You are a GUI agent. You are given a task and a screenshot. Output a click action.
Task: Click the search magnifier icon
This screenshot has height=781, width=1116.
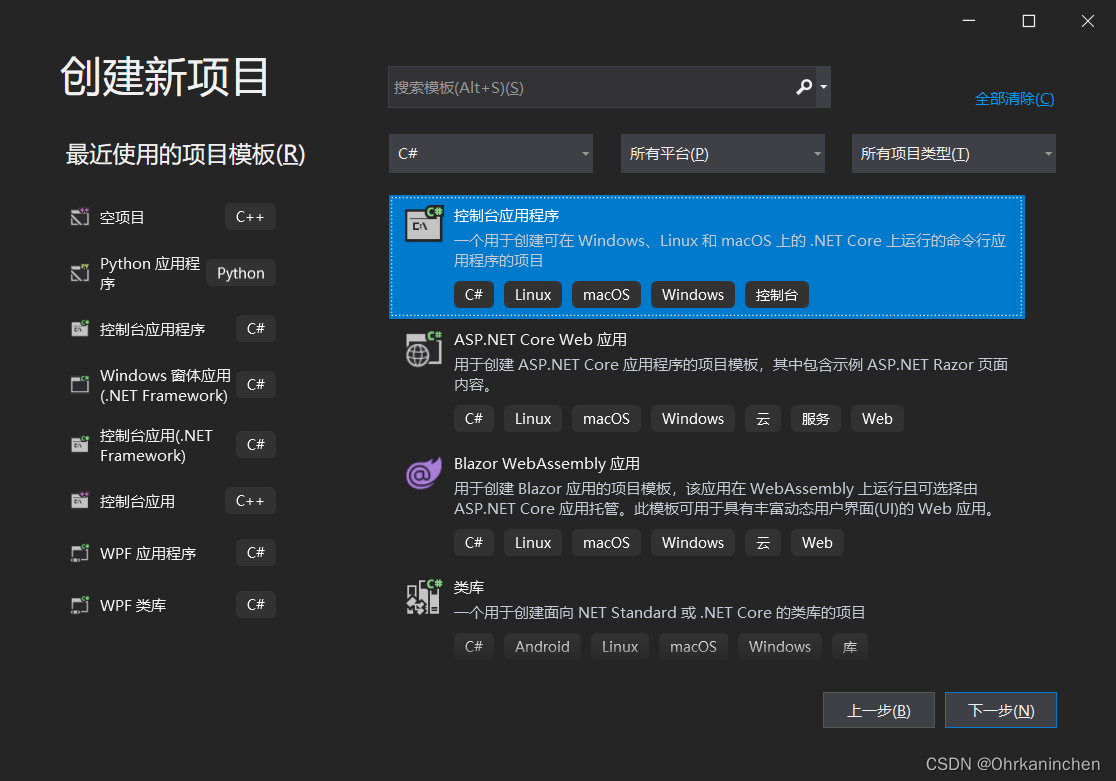(x=804, y=87)
